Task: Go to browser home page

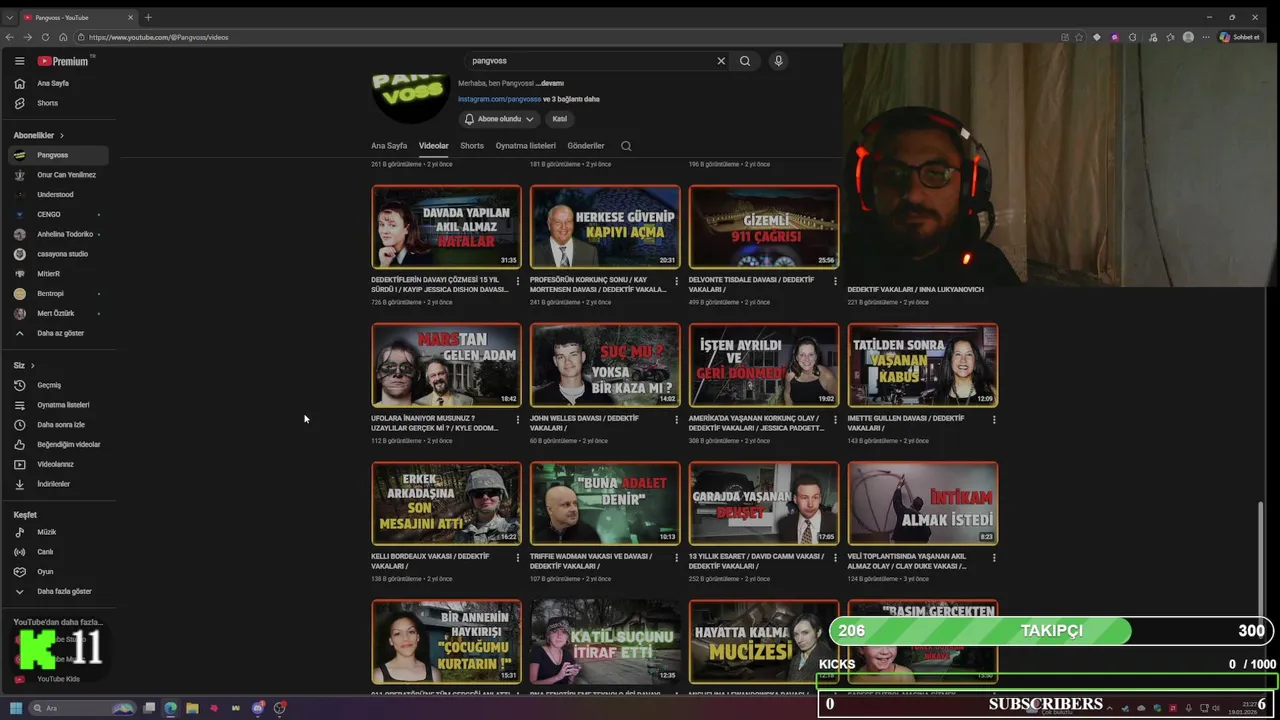Action: 63,37
